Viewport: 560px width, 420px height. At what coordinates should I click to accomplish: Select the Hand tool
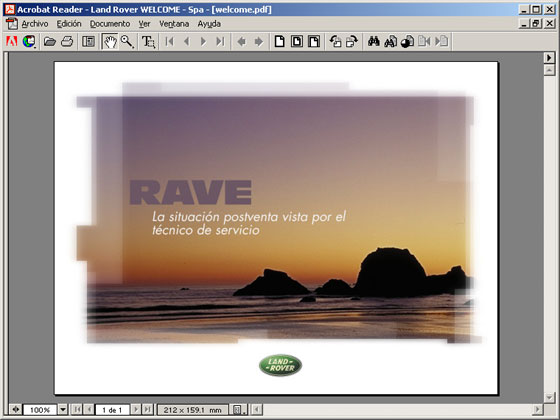[110, 41]
